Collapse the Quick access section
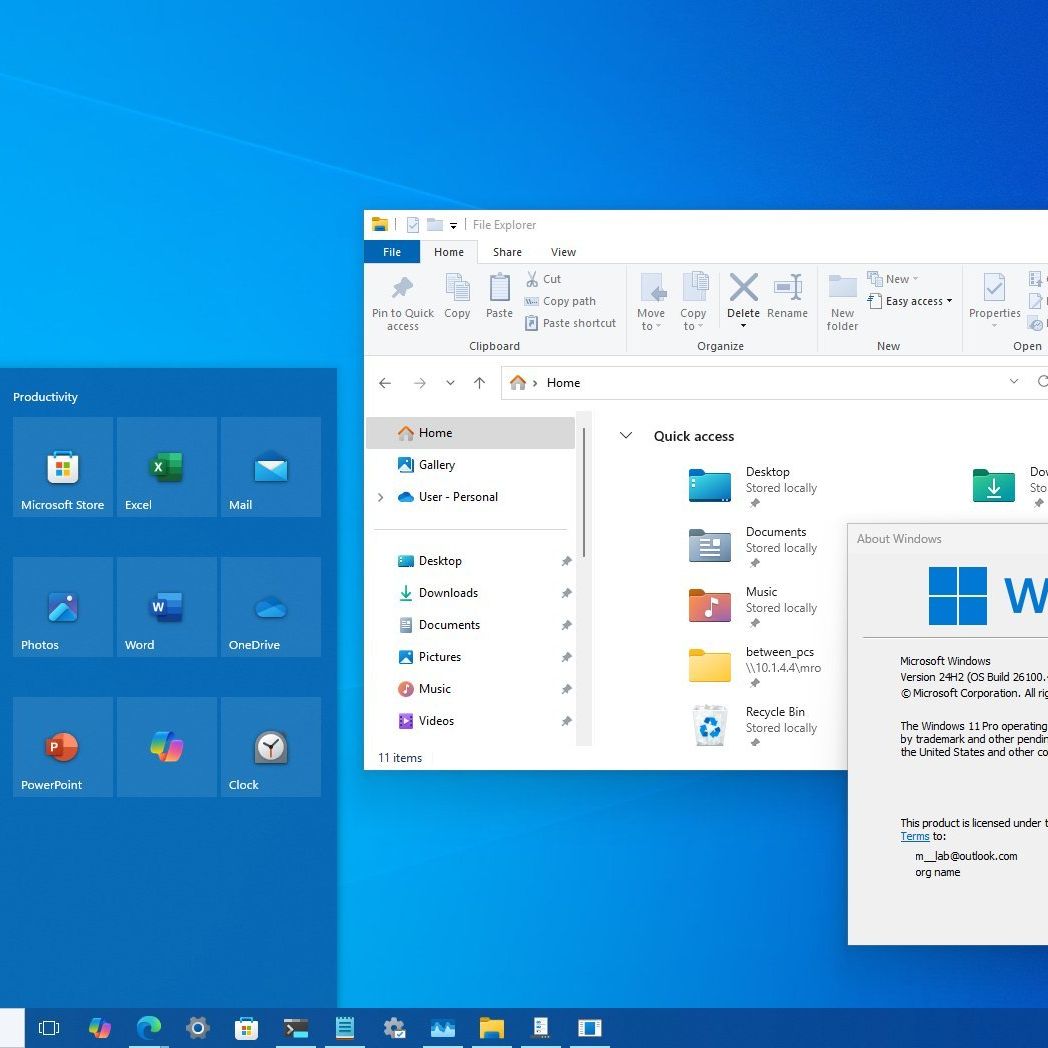The width and height of the screenshot is (1048, 1048). coord(626,436)
